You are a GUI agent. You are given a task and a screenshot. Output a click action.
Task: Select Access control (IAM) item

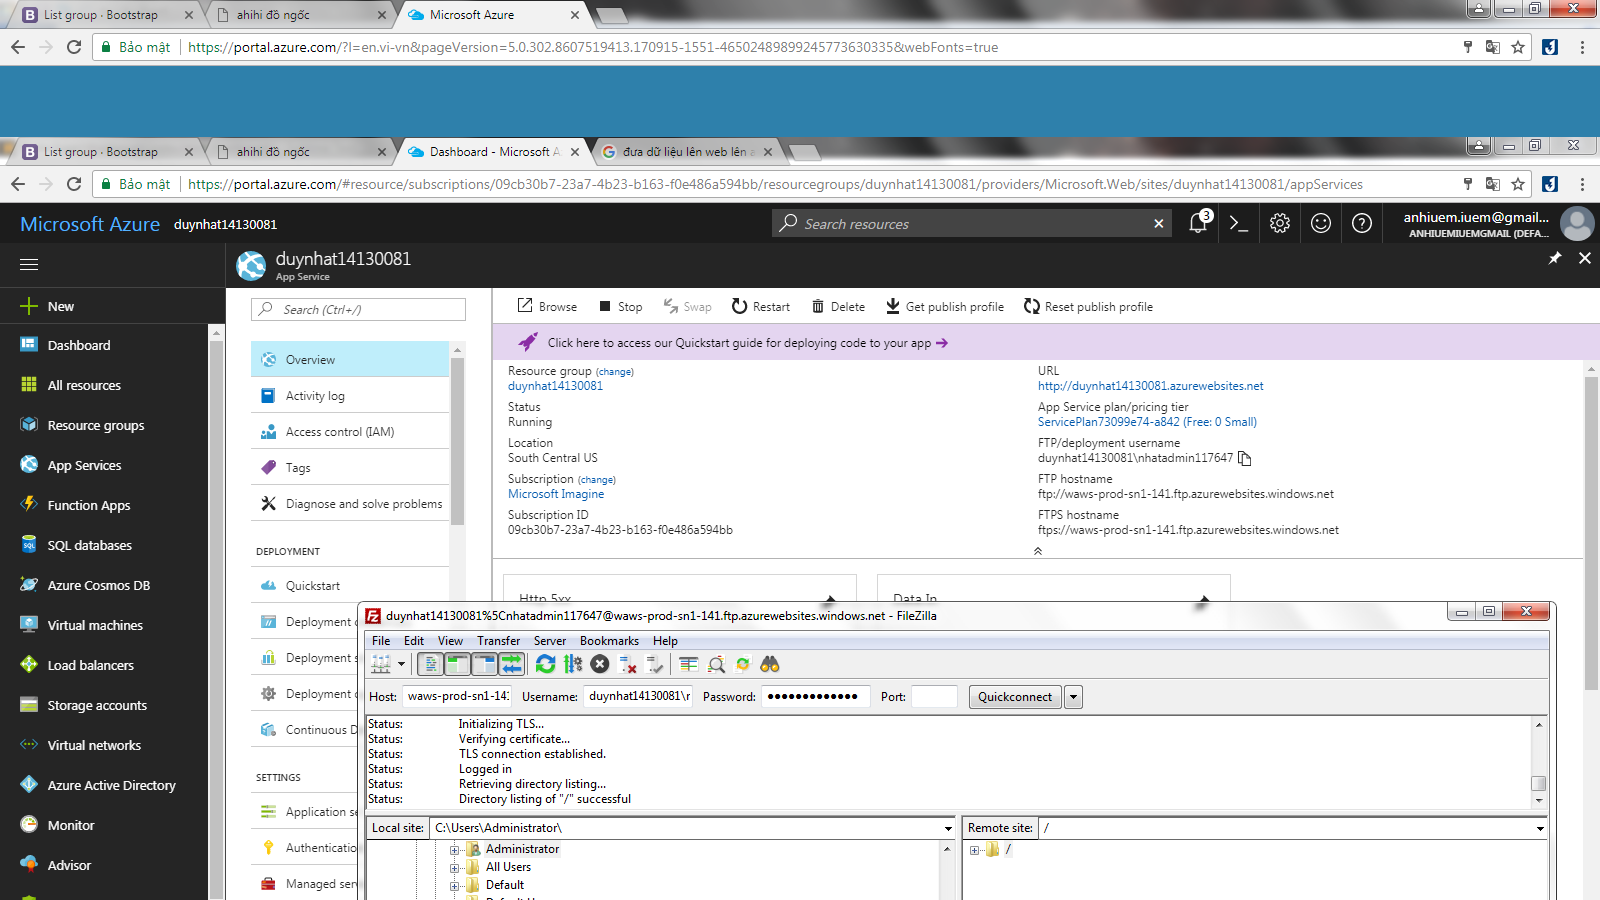[350, 432]
